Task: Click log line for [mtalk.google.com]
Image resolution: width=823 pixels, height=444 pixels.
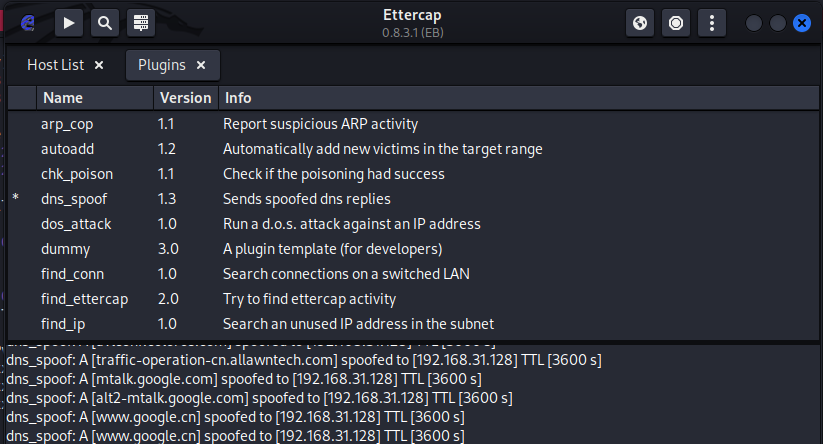Action: pyautogui.click(x=244, y=379)
